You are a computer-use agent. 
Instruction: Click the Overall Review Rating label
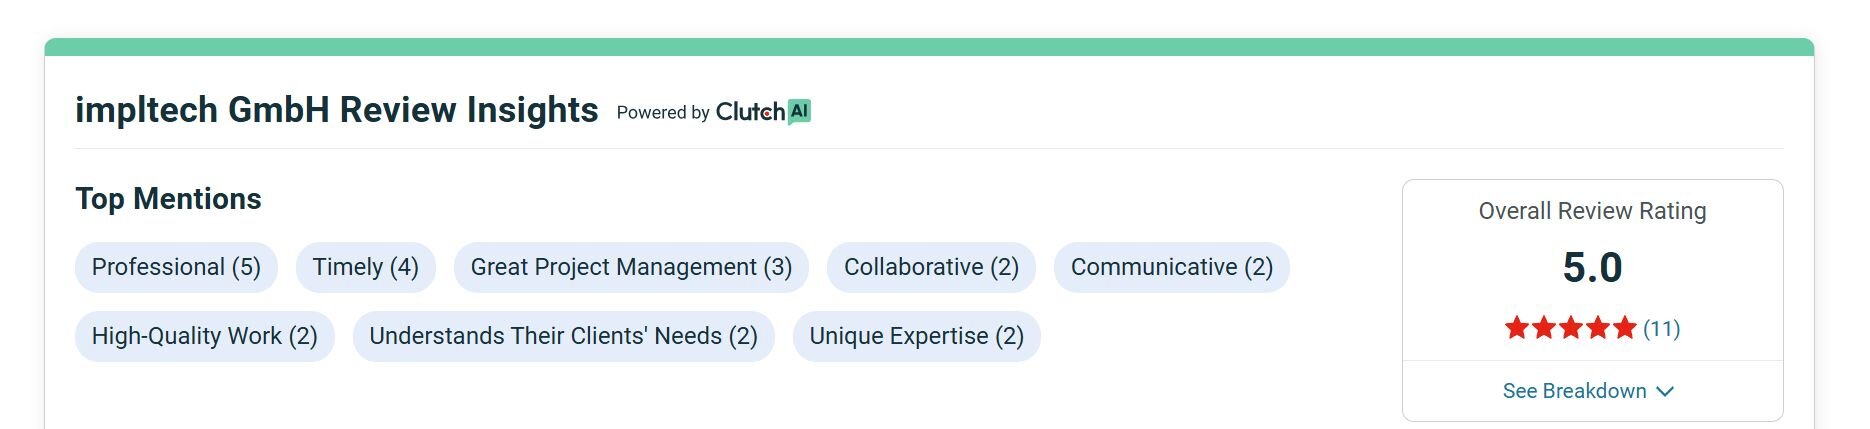coord(1592,211)
